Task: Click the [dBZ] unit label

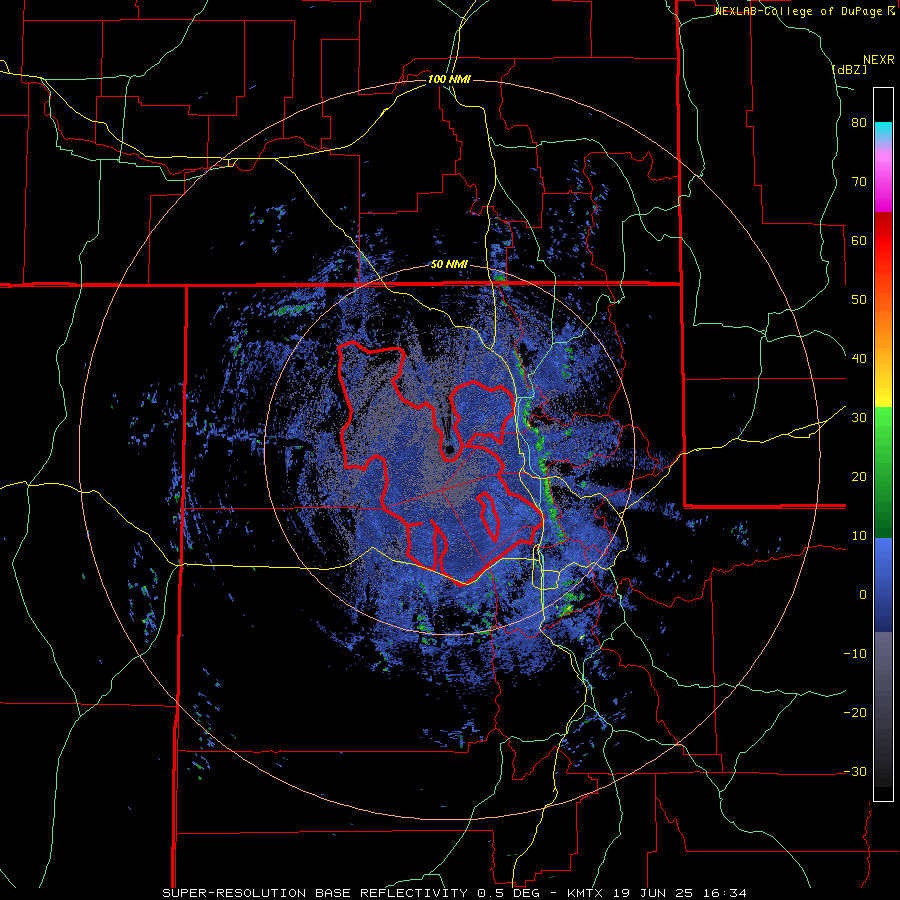Action: click(849, 69)
